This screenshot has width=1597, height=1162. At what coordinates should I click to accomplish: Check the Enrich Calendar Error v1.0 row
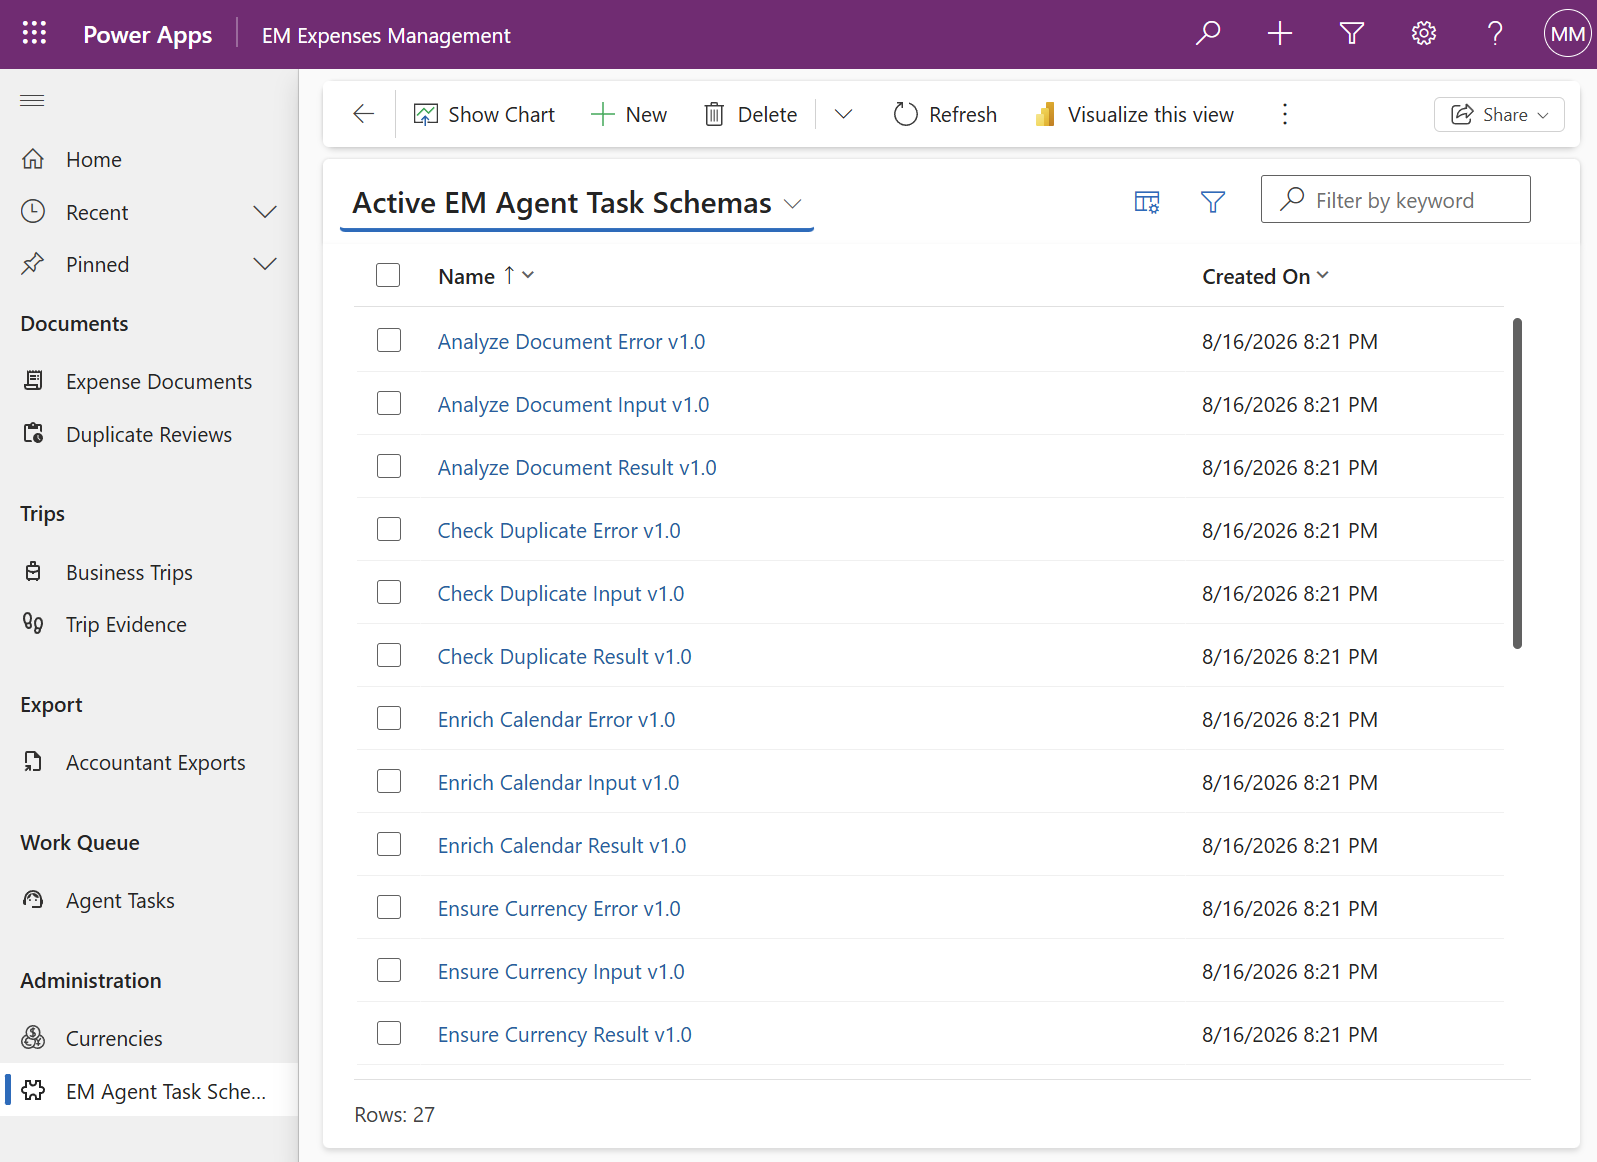tap(389, 718)
